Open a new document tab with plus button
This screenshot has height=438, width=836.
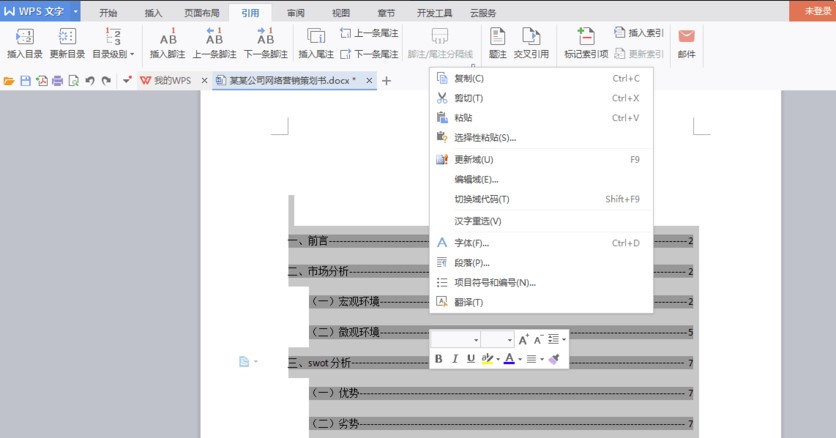pyautogui.click(x=388, y=80)
